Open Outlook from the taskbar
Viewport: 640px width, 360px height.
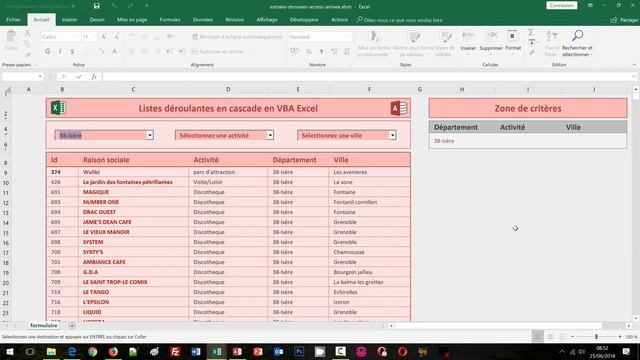(279, 351)
